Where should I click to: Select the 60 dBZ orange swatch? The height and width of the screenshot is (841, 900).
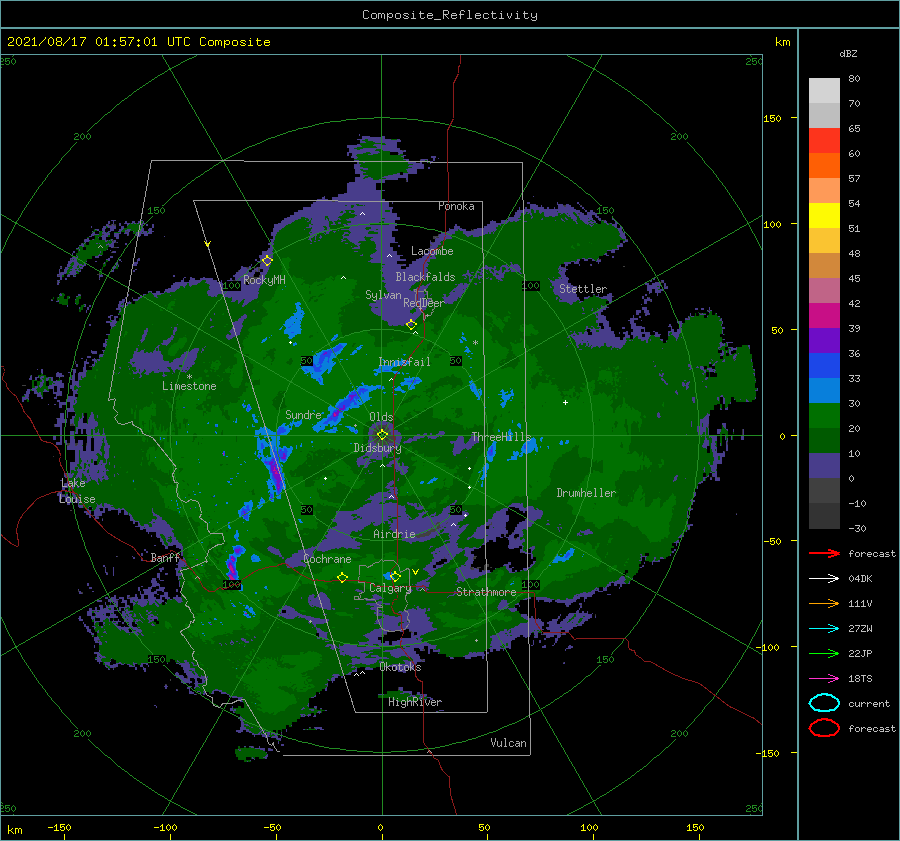824,165
